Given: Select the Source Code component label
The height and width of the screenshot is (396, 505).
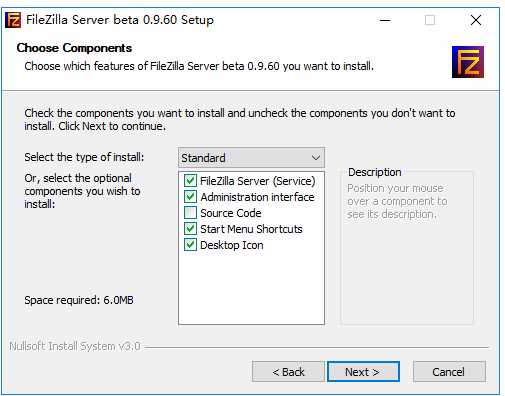Looking at the screenshot, I should pos(231,213).
